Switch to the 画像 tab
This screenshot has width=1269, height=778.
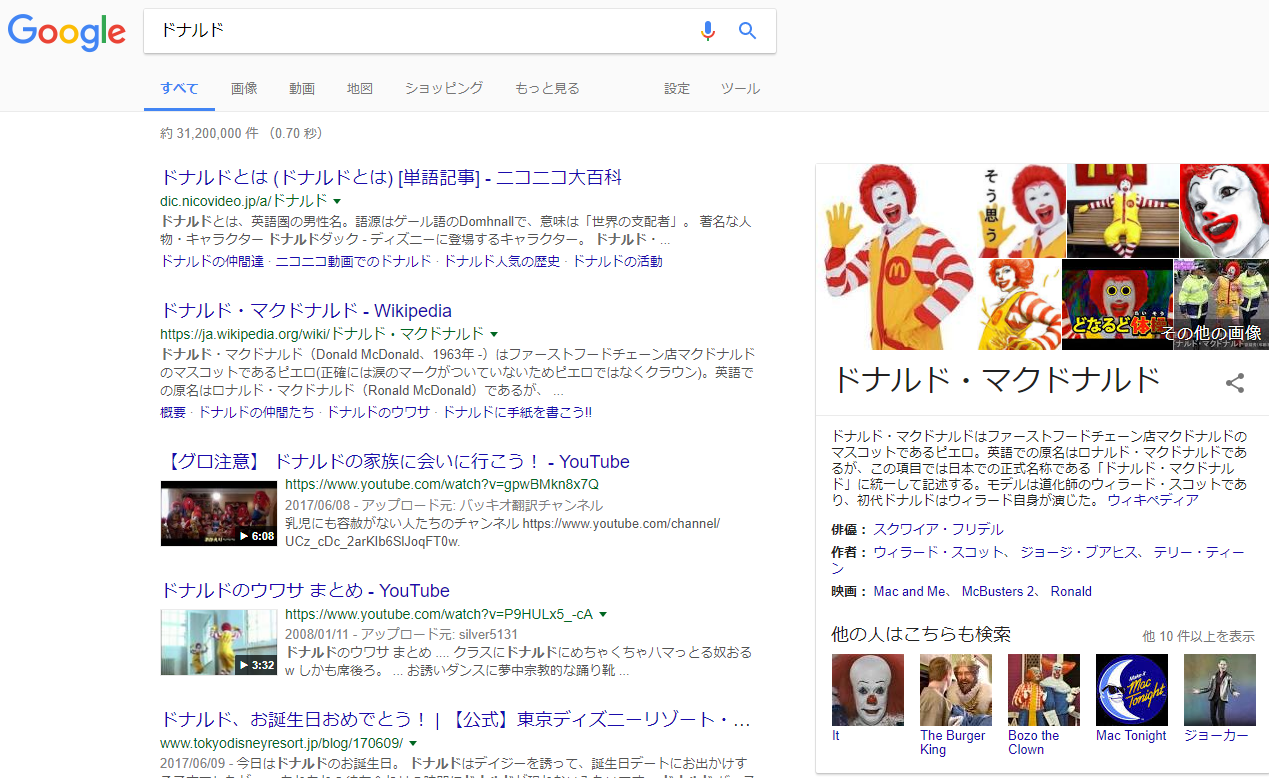[x=244, y=88]
